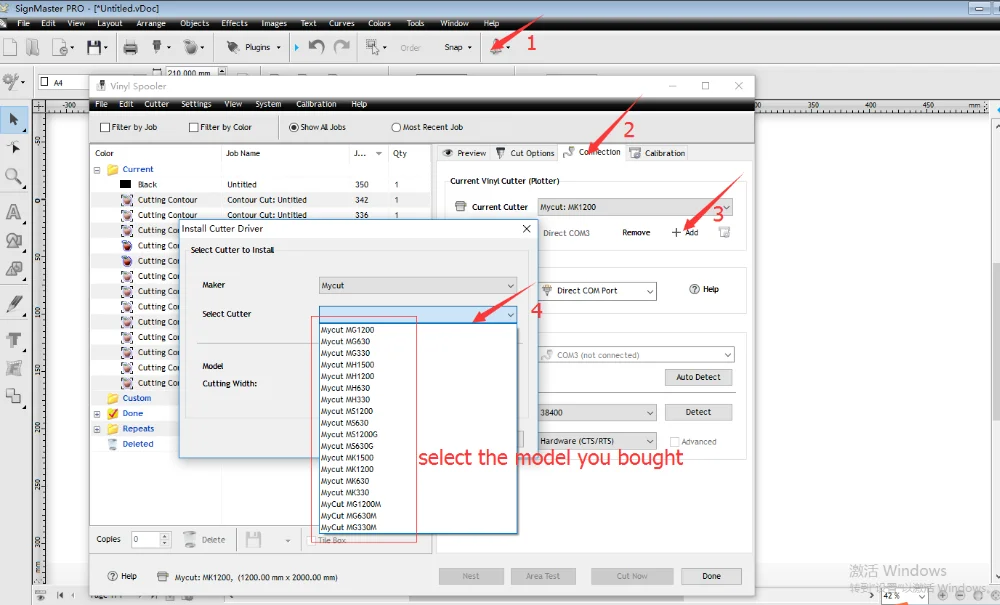Click the Redo arrow icon
The height and width of the screenshot is (605, 1000).
coord(342,47)
